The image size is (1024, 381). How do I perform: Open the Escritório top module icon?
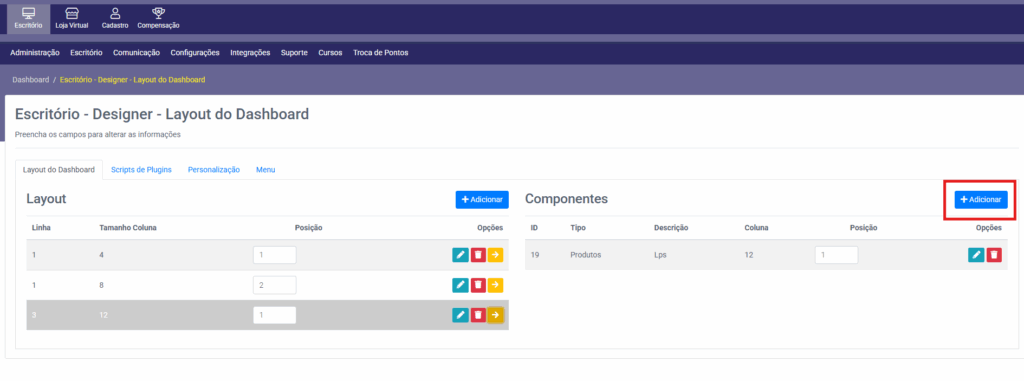[x=28, y=18]
